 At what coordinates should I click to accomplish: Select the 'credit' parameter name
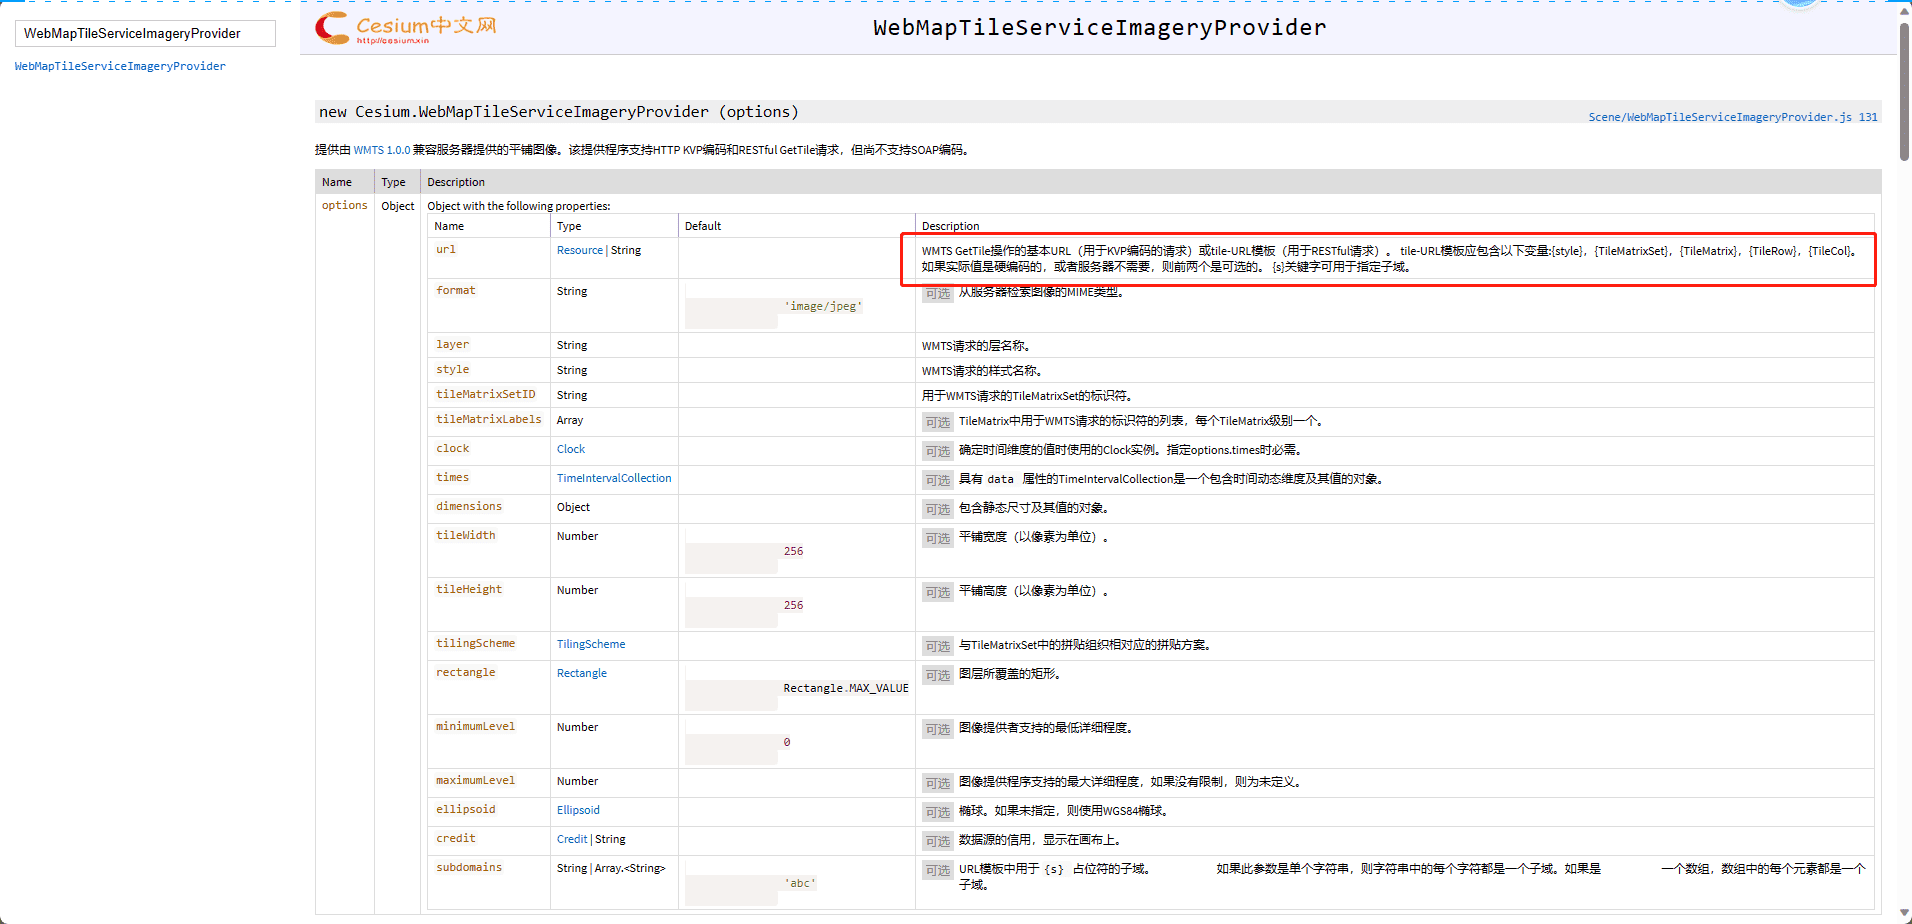pos(456,838)
